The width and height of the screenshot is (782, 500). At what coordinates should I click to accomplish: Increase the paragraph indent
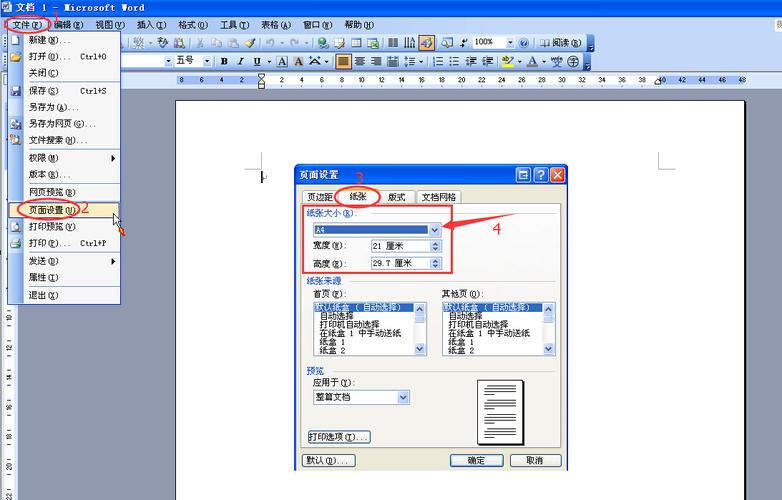coord(488,61)
